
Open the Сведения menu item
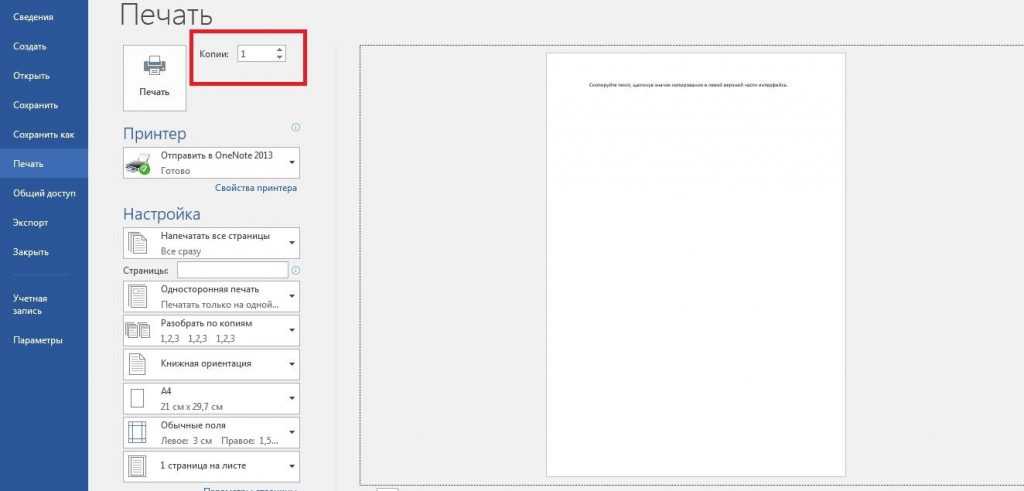tap(33, 17)
